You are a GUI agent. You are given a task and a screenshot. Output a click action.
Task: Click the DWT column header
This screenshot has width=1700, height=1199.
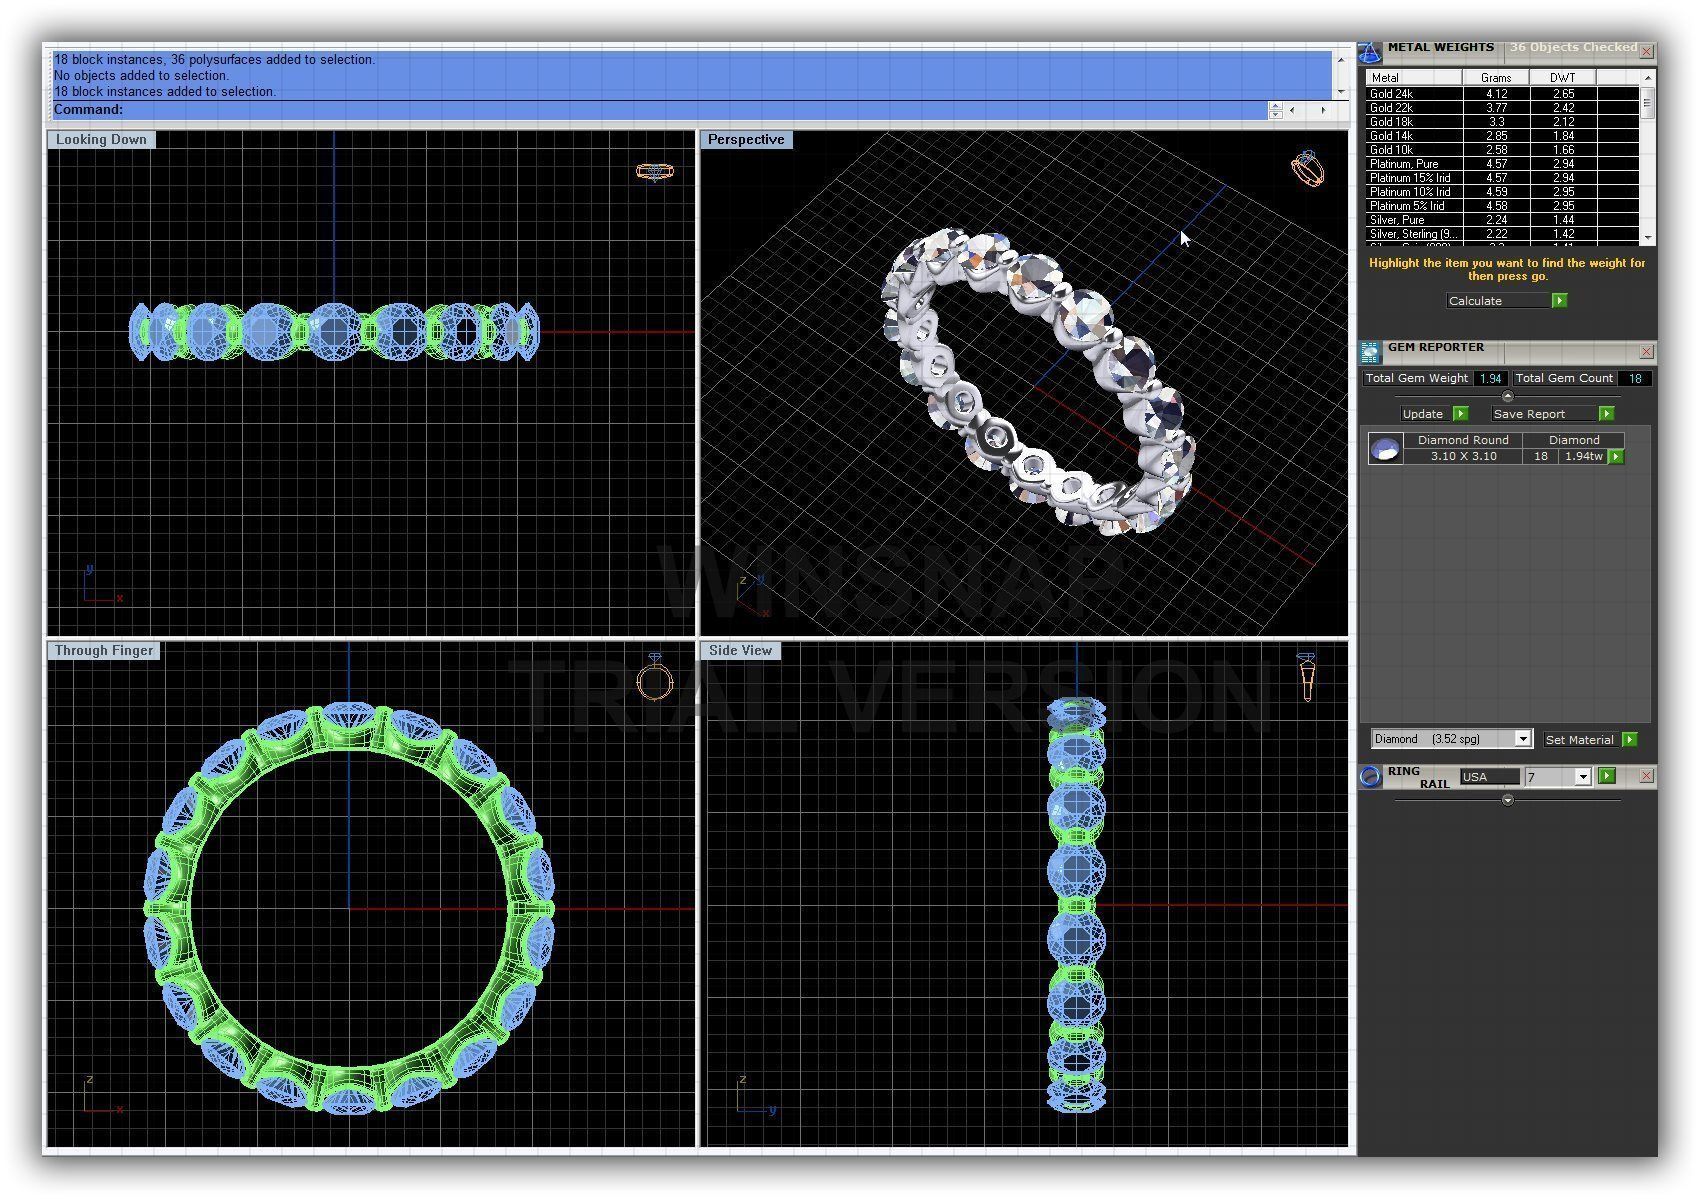coord(1562,78)
